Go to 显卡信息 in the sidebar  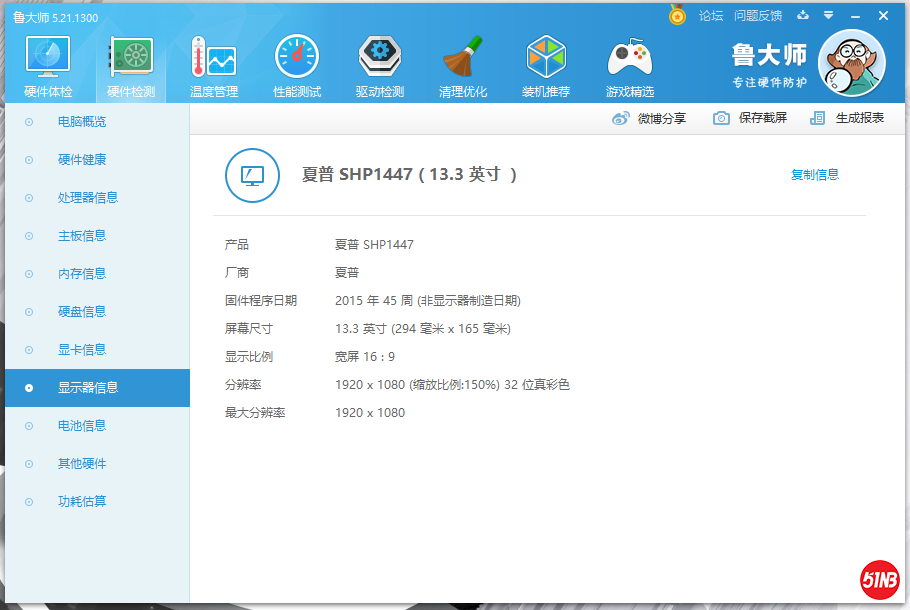click(x=82, y=350)
